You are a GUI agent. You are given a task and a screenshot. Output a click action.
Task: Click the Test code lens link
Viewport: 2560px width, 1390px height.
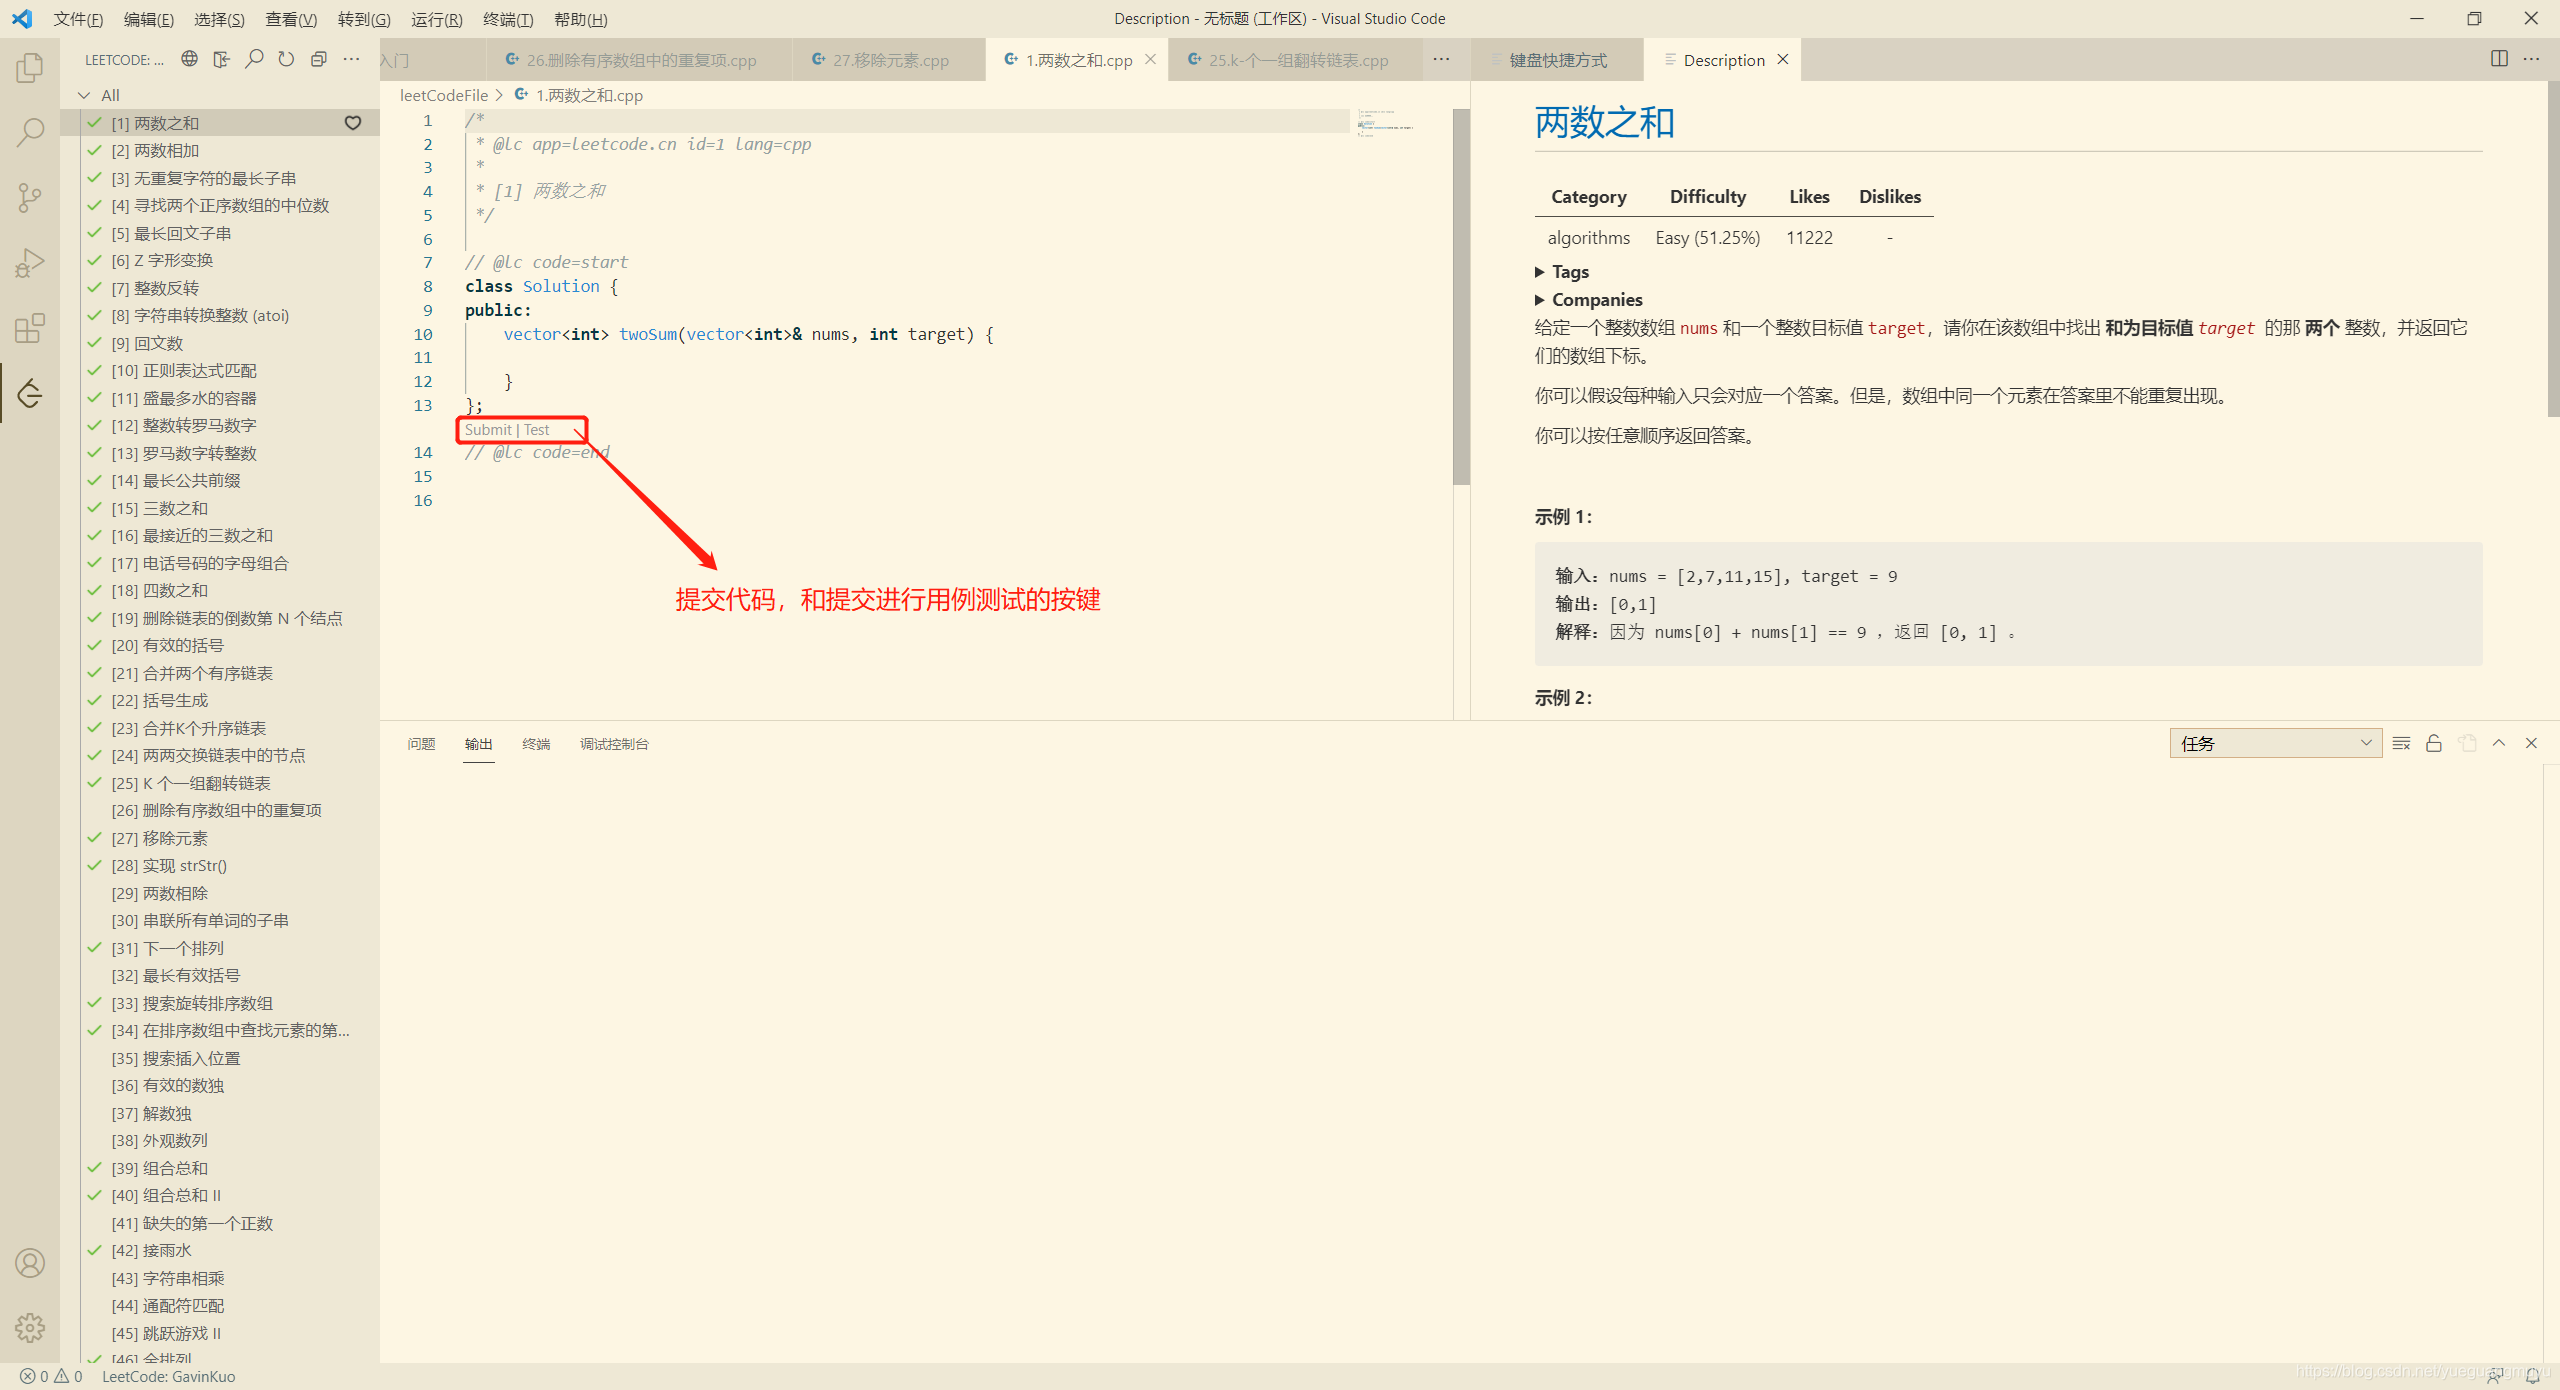(x=536, y=429)
